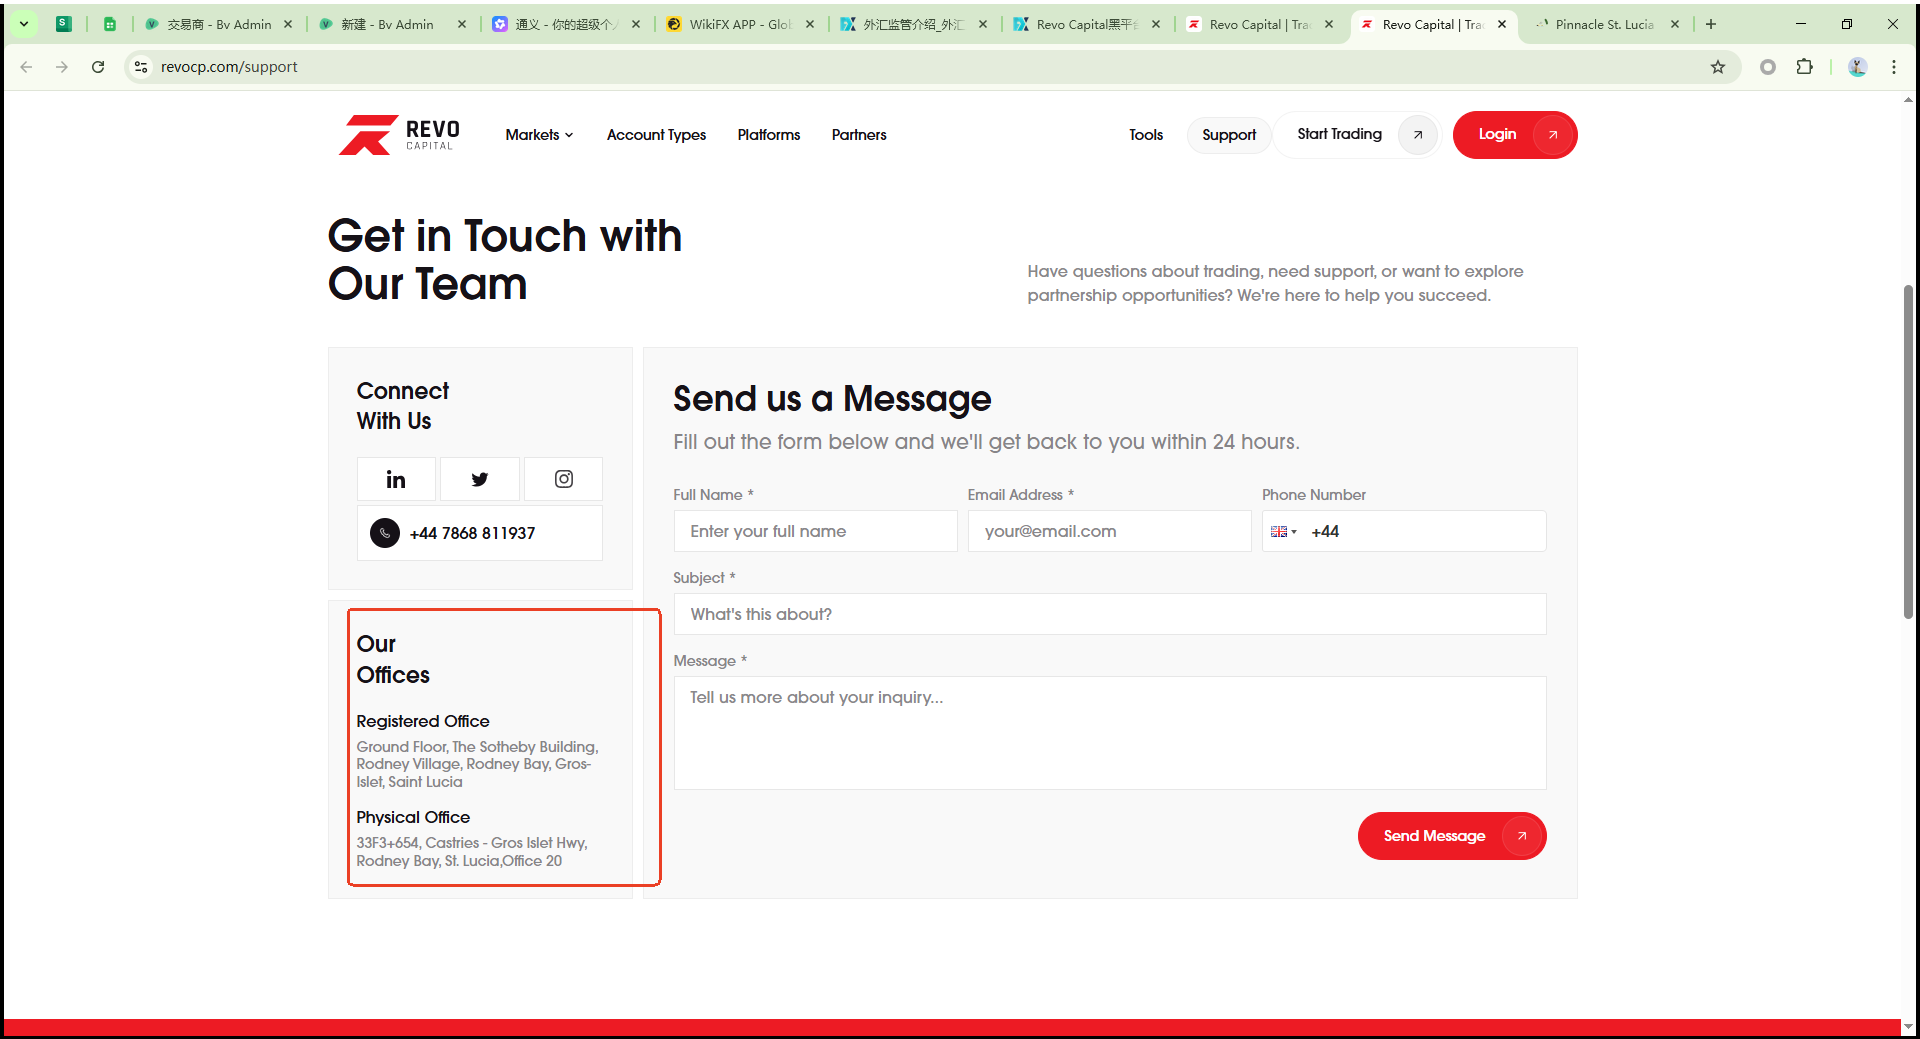Expand the tab search dropdown arrow
This screenshot has width=1920, height=1039.
[23, 24]
